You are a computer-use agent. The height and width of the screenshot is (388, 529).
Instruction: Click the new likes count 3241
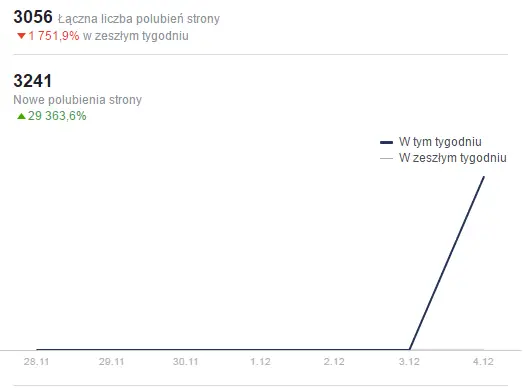click(x=33, y=81)
